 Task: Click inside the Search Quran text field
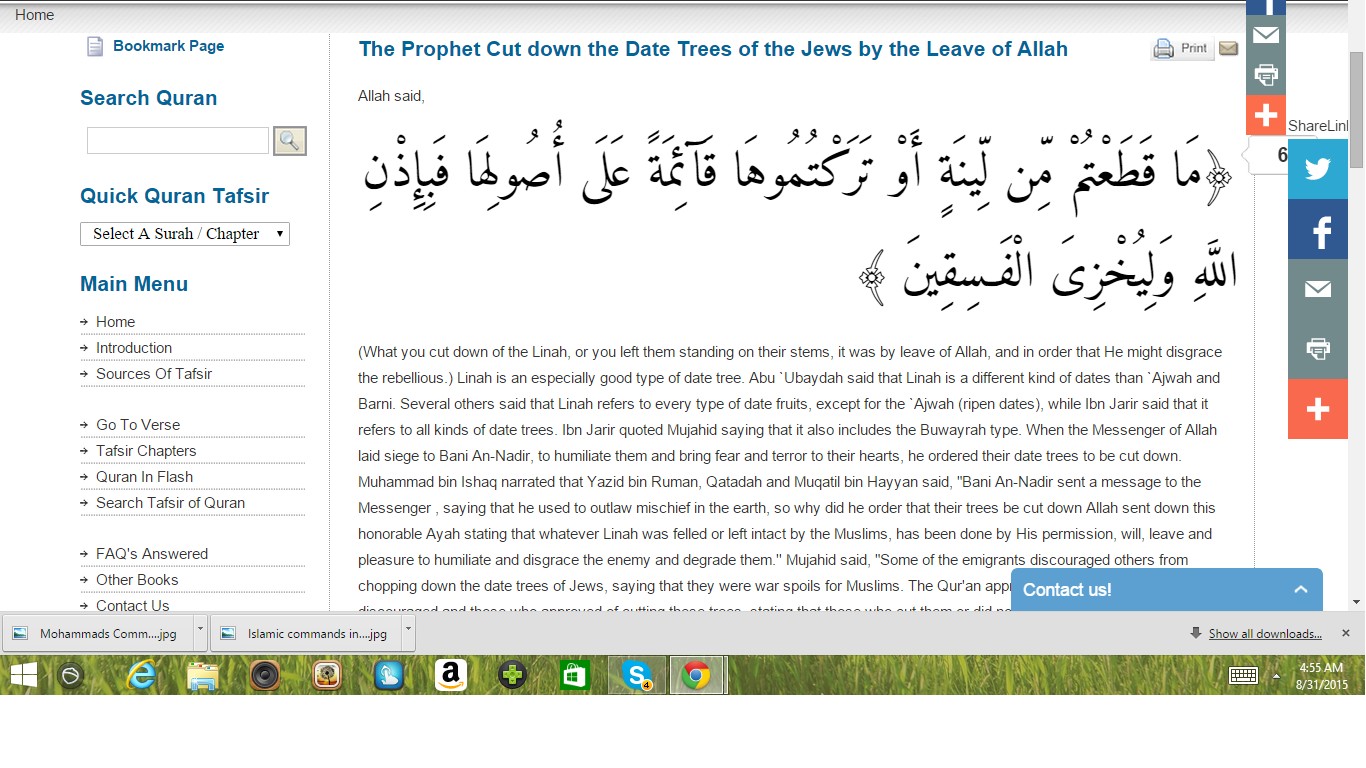tap(178, 140)
